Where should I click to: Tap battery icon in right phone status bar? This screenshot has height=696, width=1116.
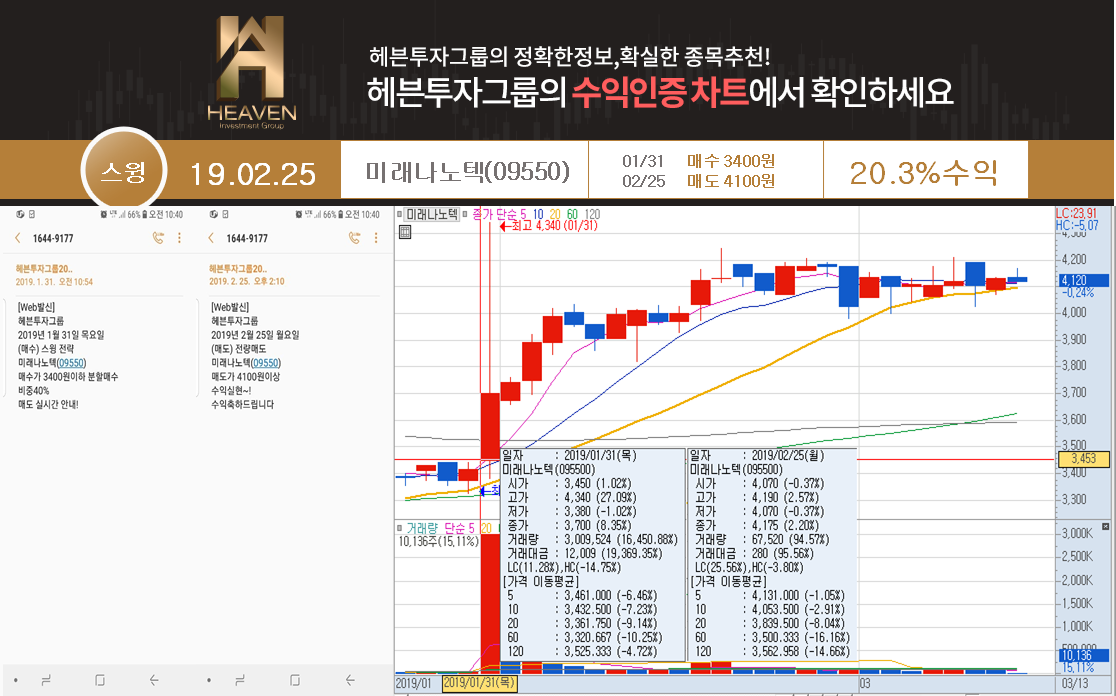click(x=340, y=214)
